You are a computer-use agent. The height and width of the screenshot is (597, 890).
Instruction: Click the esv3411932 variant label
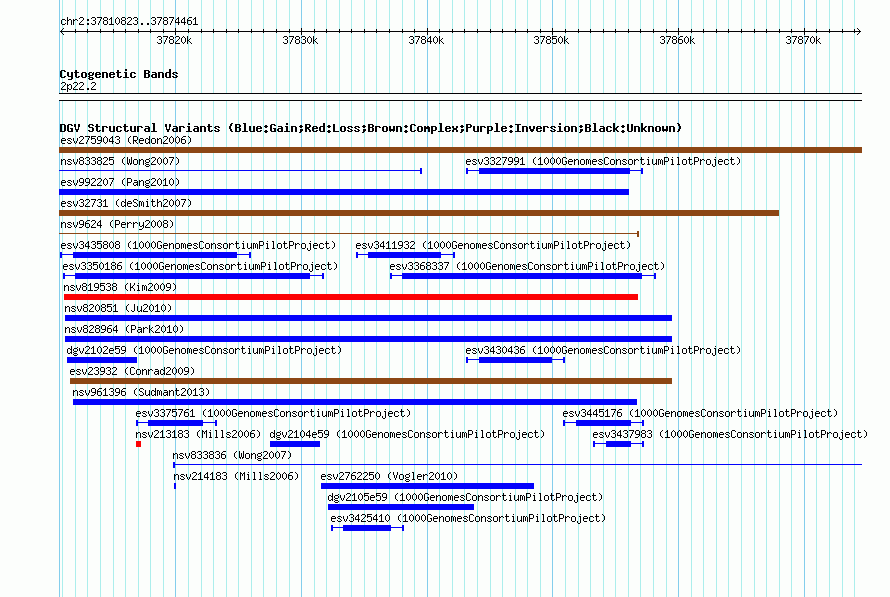click(493, 245)
